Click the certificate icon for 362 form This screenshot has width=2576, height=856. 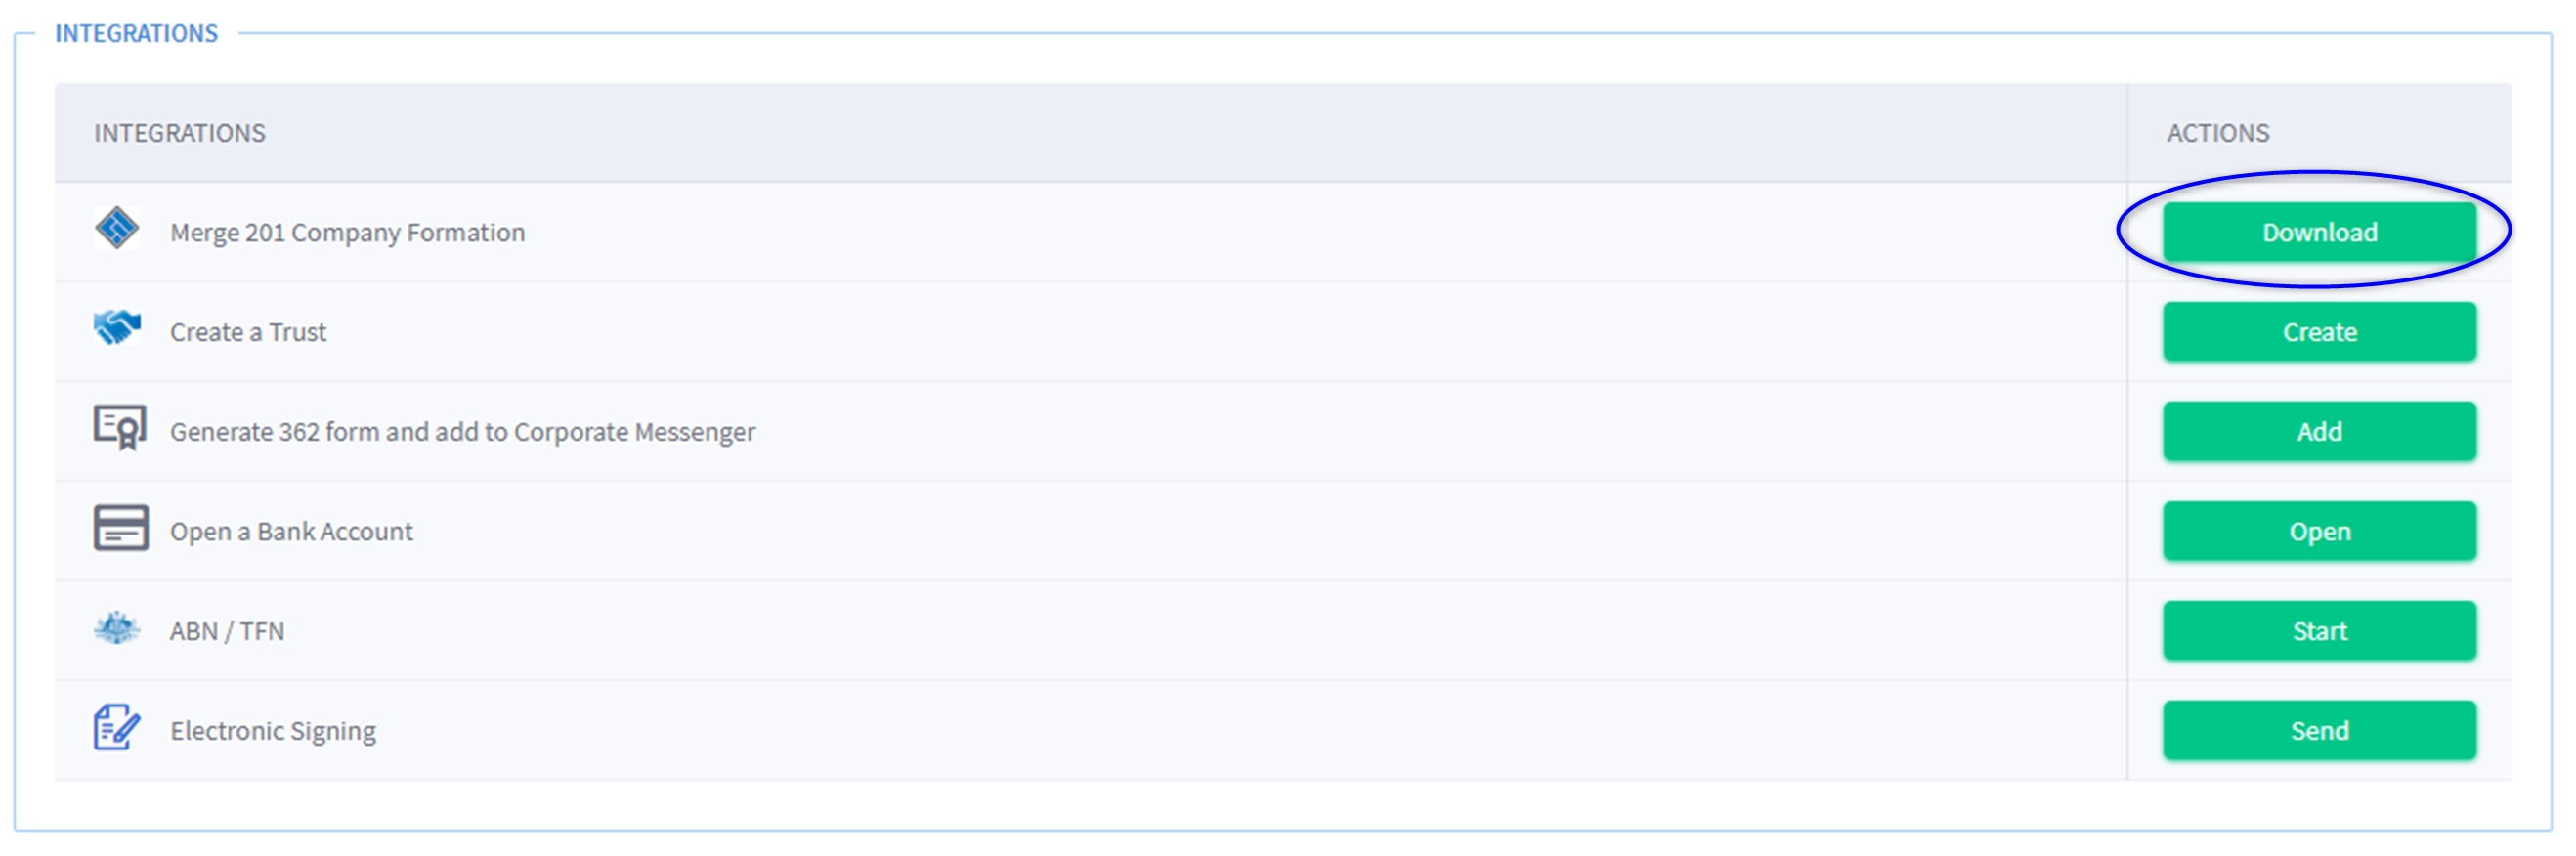click(x=119, y=428)
